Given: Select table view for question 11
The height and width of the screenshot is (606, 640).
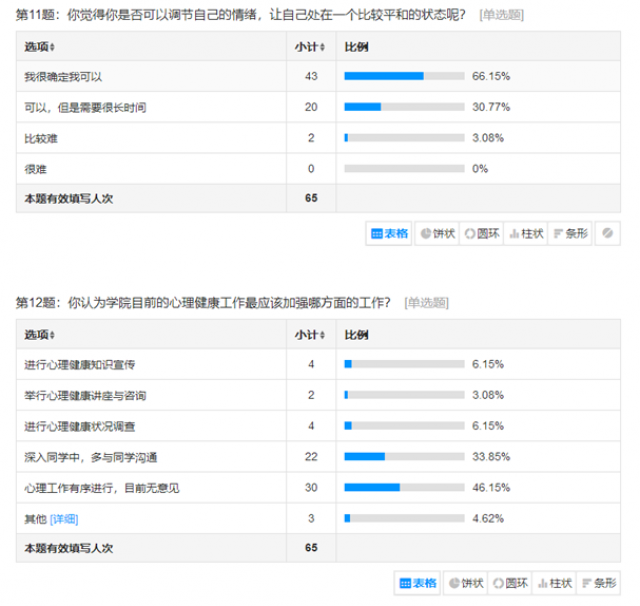Looking at the screenshot, I should [x=389, y=233].
